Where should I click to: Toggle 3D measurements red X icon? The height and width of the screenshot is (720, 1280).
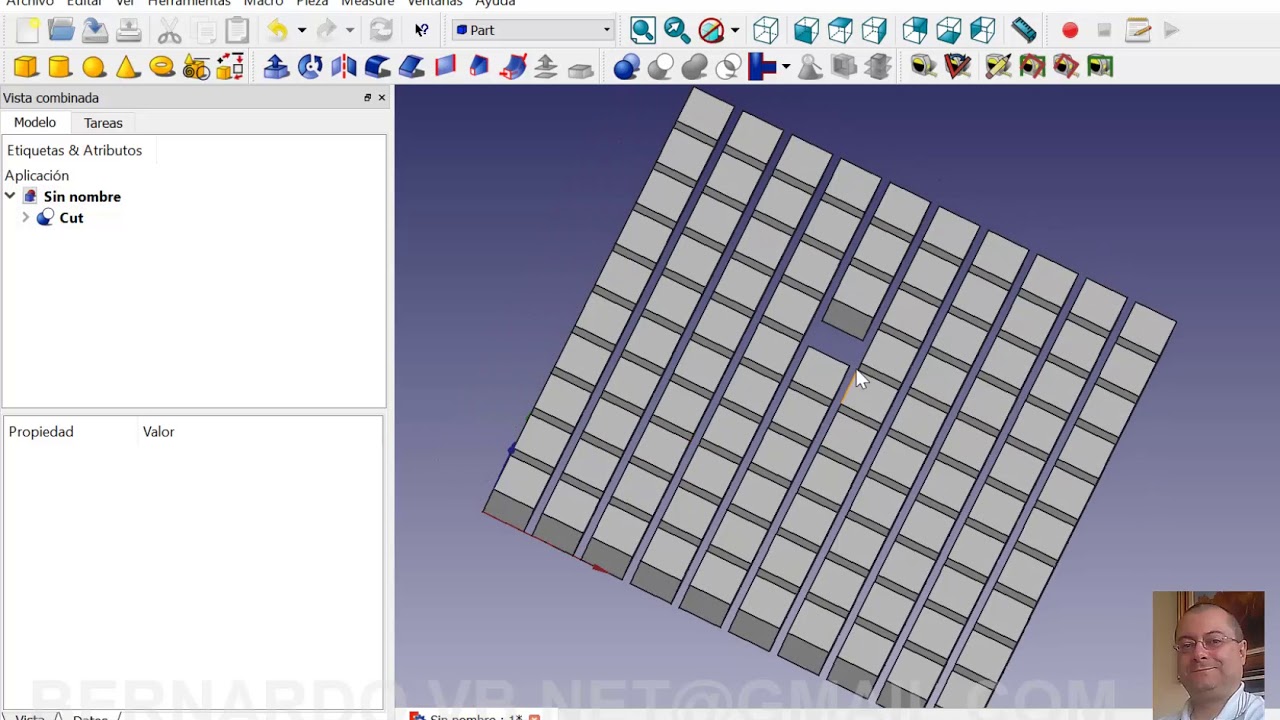coord(1066,67)
